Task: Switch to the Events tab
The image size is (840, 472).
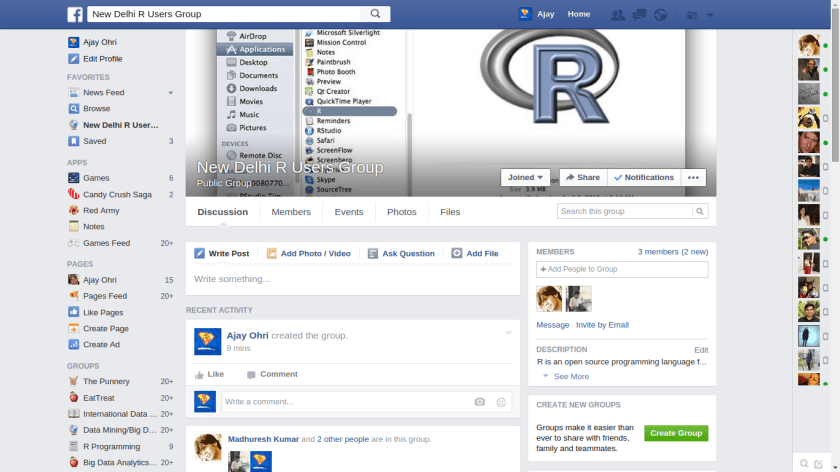Action: click(349, 212)
